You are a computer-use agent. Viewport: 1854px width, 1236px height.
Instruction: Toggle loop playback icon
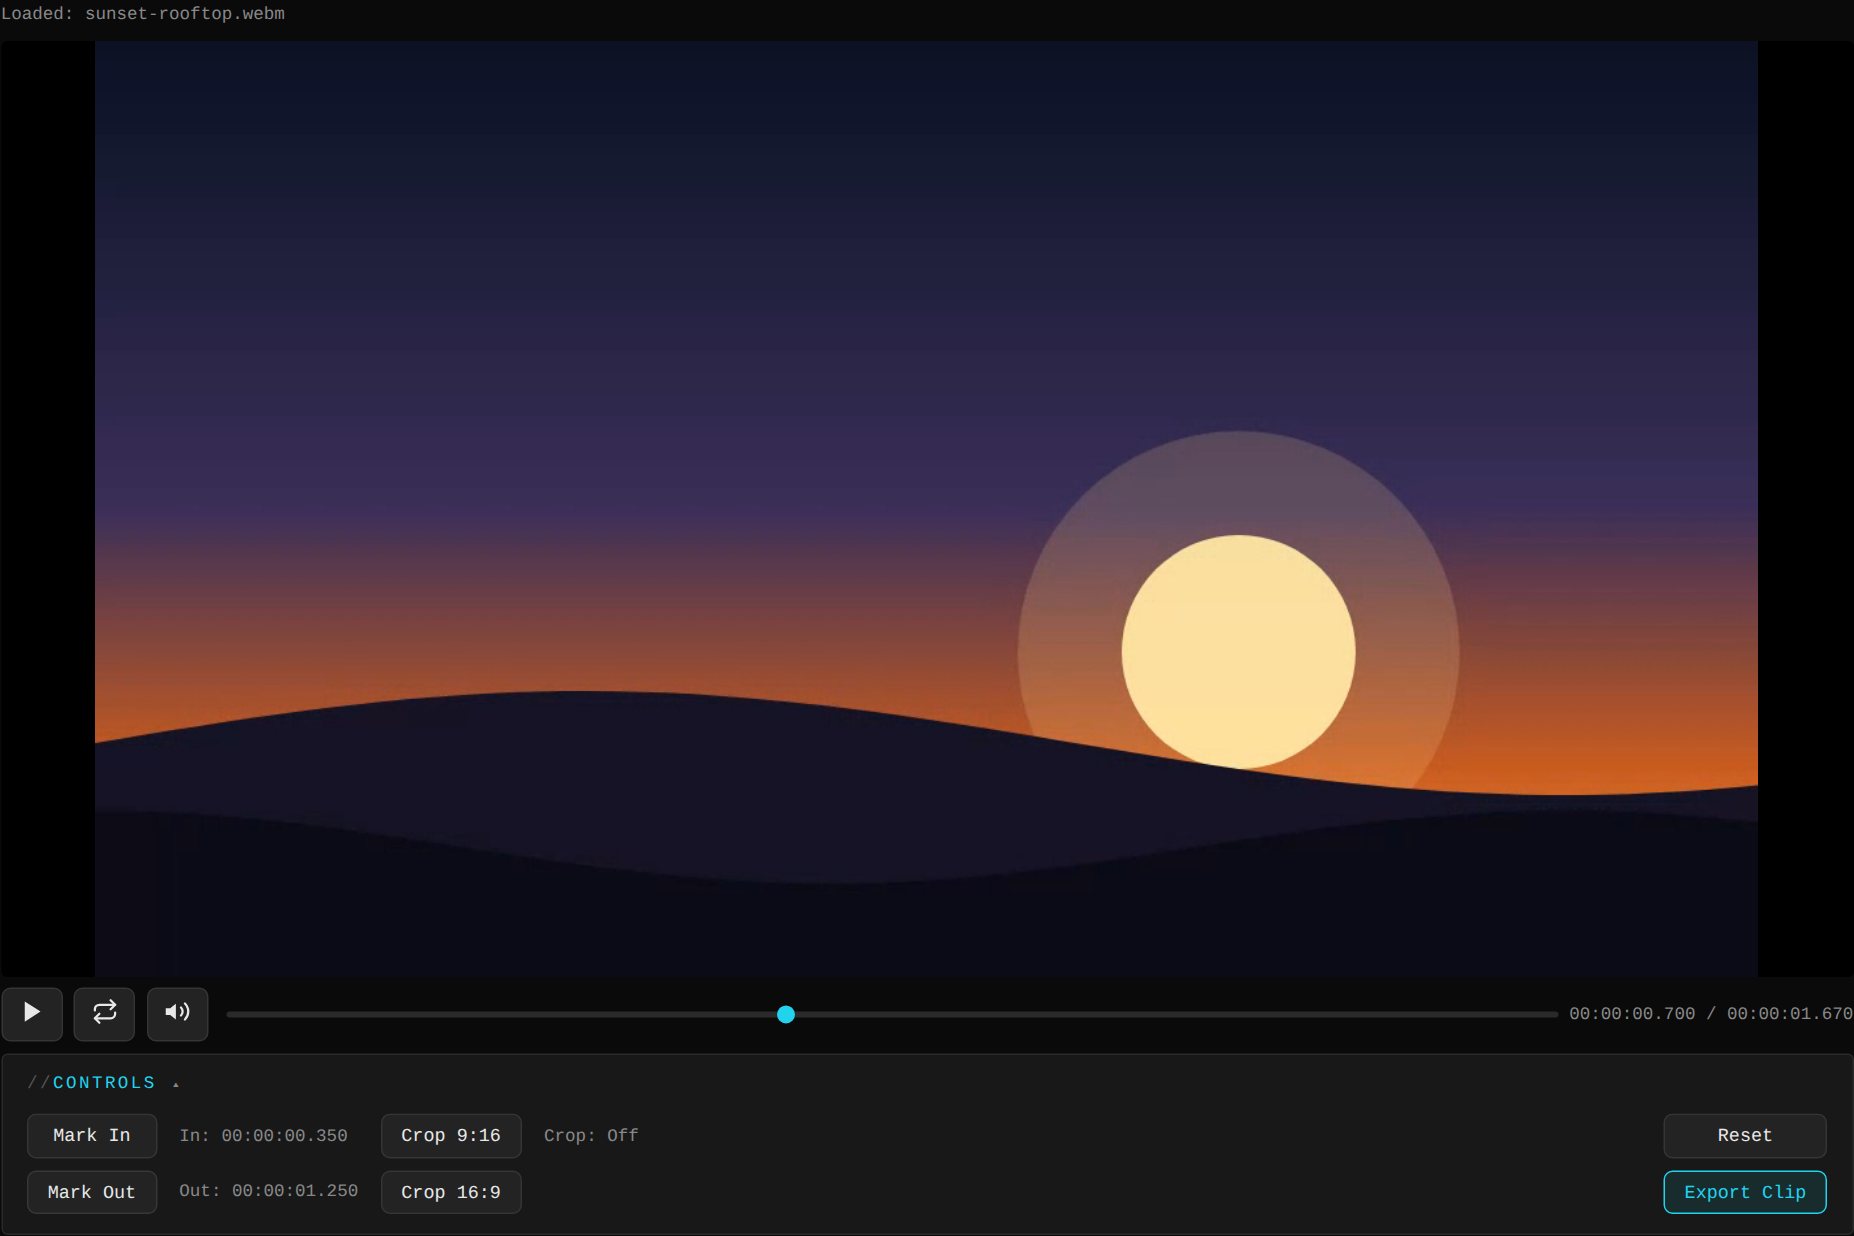point(104,1013)
